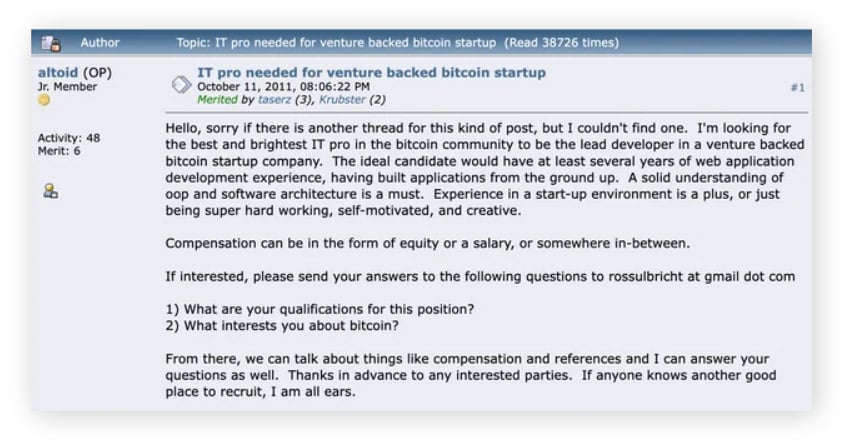Click the 'What interests you about bitcoin' line
Image resolution: width=843 pixels, height=441 pixels.
282,326
